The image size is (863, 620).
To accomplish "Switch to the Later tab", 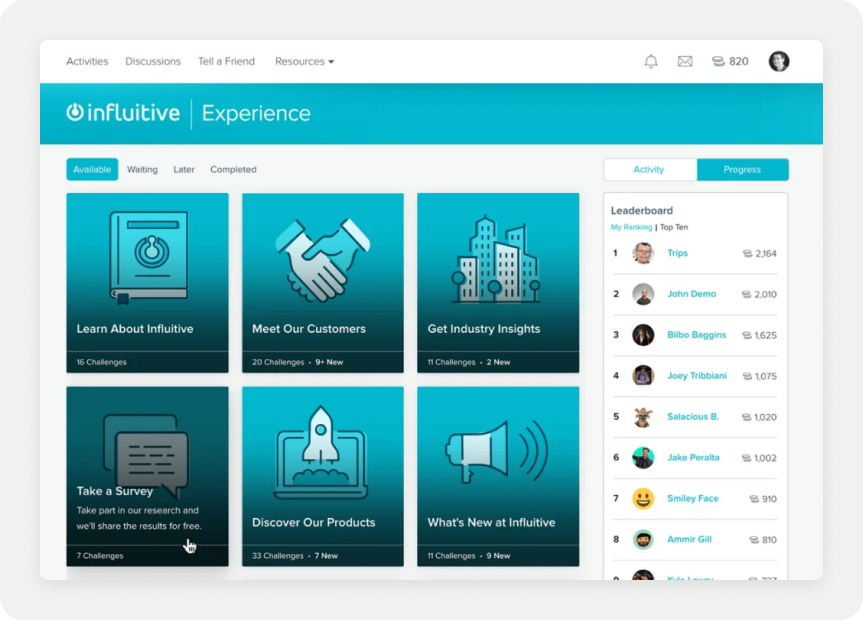I will (x=184, y=170).
